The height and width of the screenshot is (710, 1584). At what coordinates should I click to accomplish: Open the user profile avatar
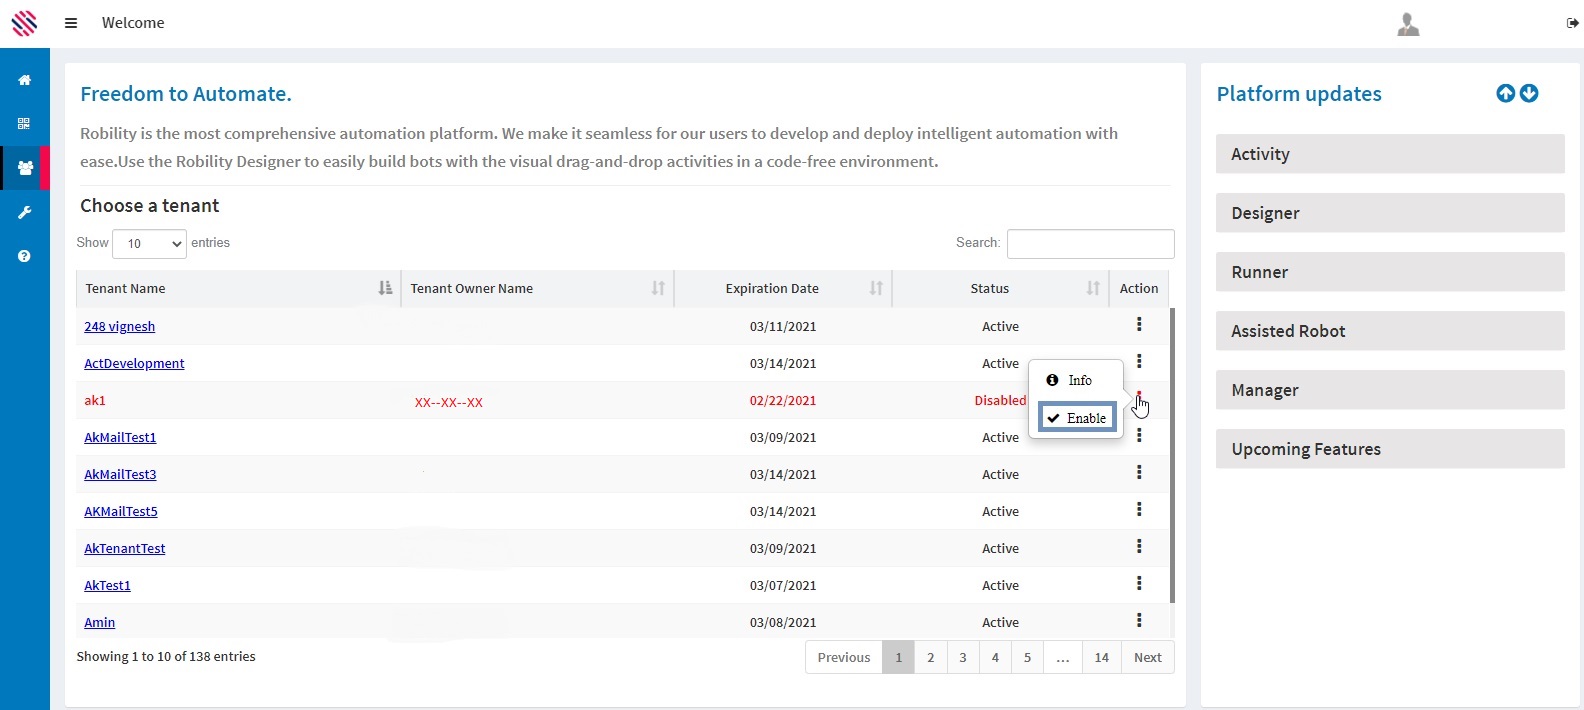click(x=1408, y=24)
